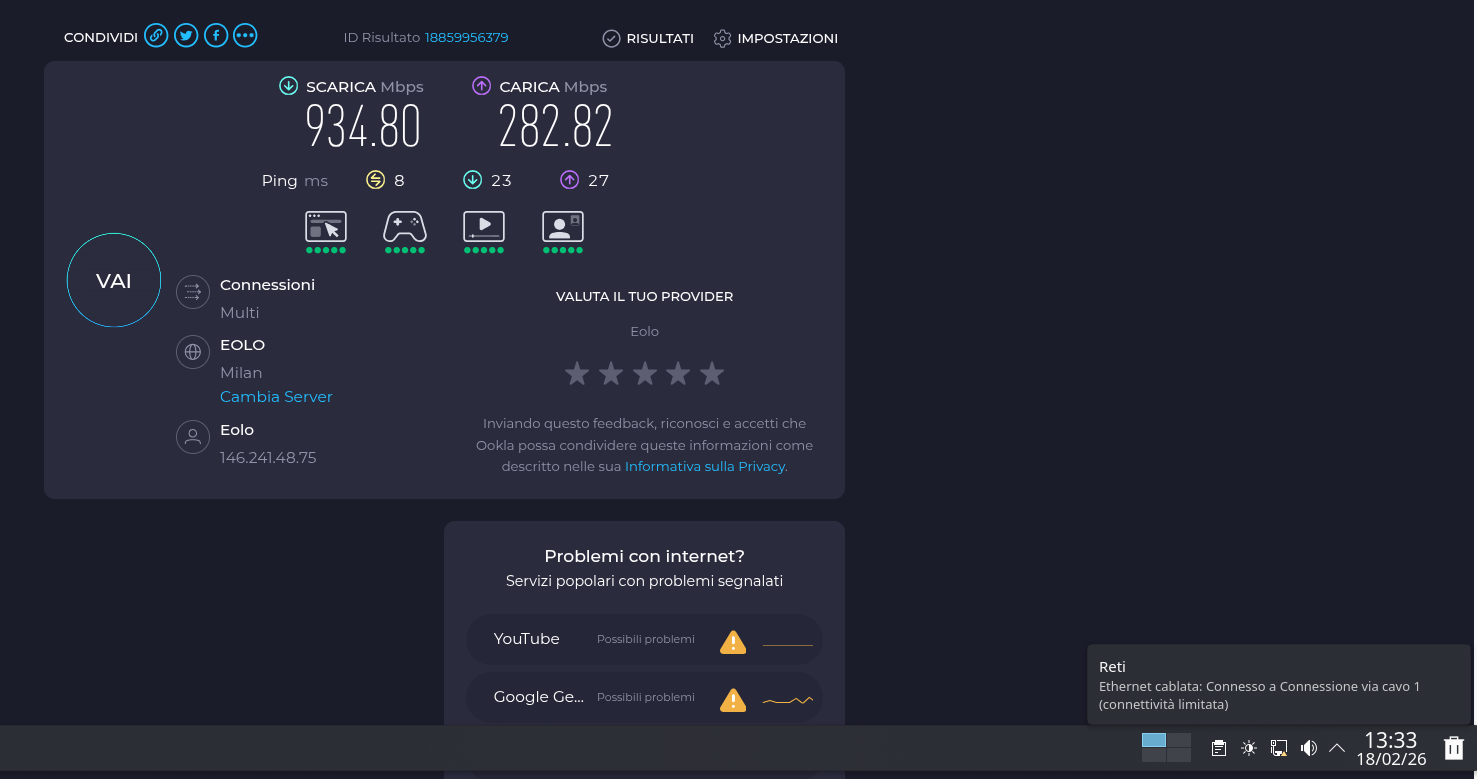The height and width of the screenshot is (779, 1477).
Task: Click the gaming controller experience icon
Action: (x=405, y=227)
